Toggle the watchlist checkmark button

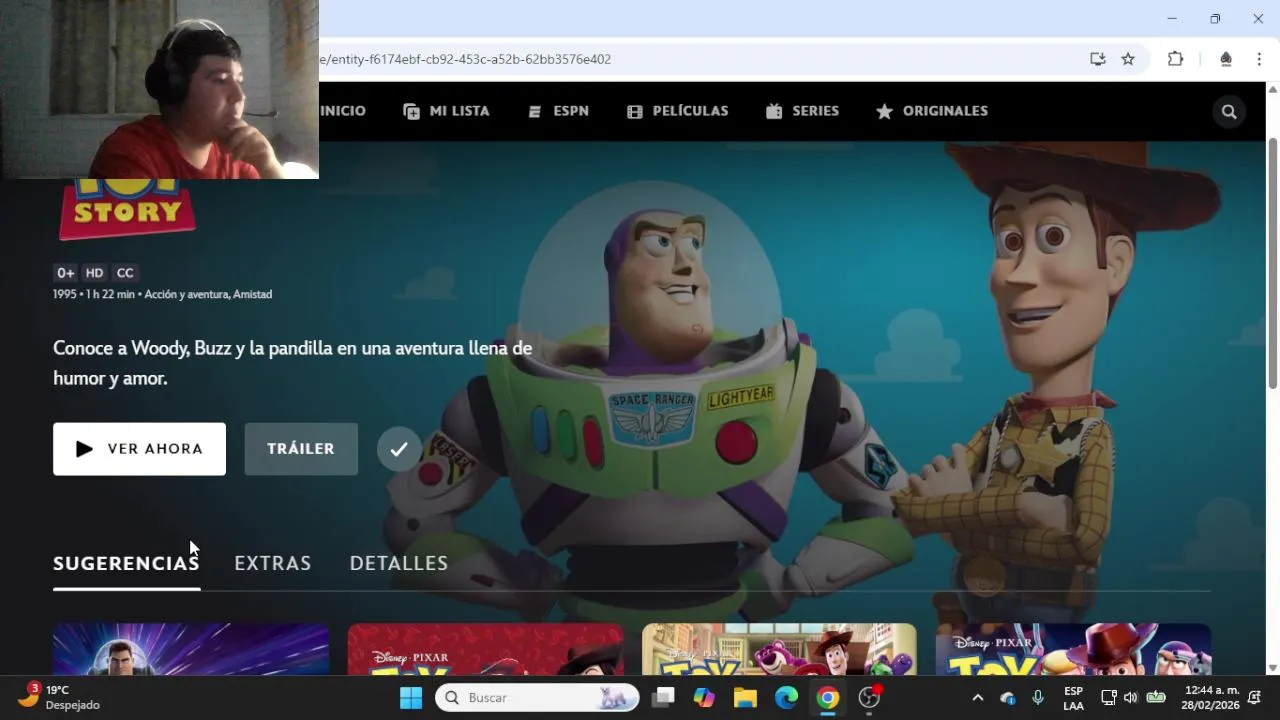[x=399, y=449]
